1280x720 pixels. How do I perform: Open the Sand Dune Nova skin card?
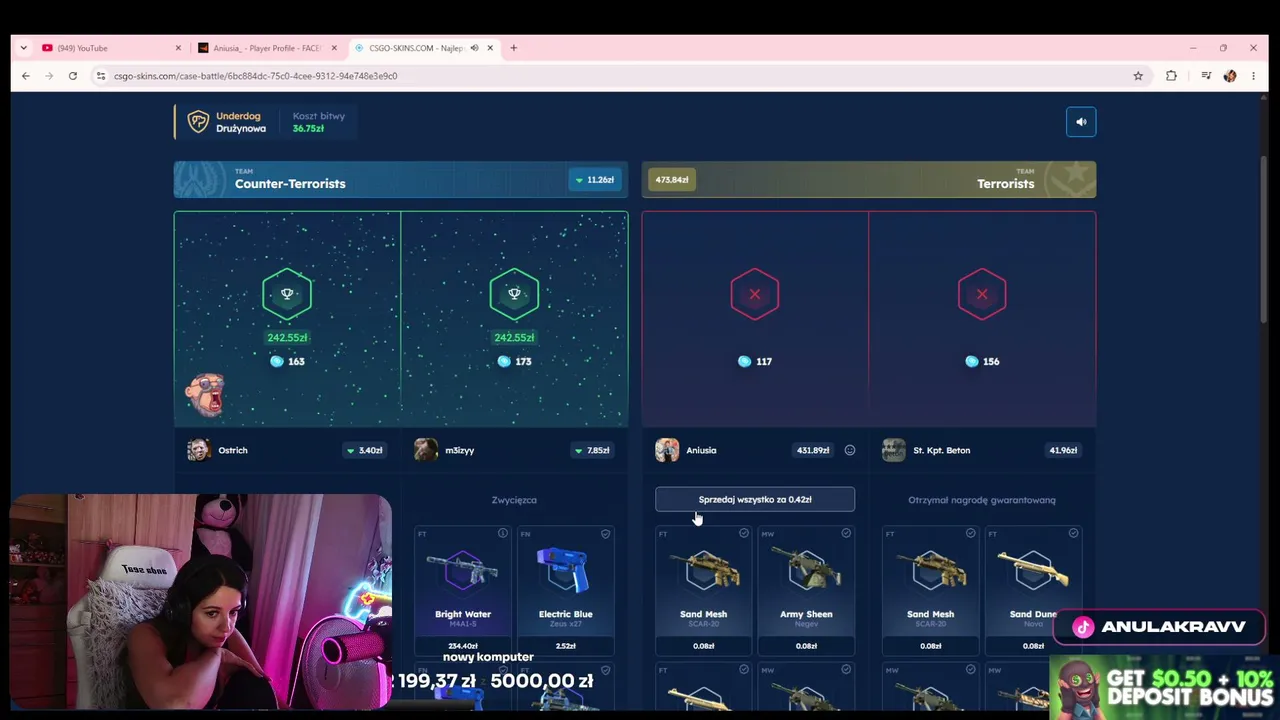point(1033,591)
